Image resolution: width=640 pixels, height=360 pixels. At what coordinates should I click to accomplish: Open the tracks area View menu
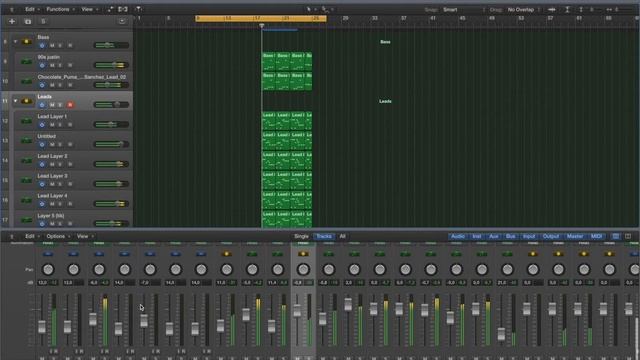[89, 9]
